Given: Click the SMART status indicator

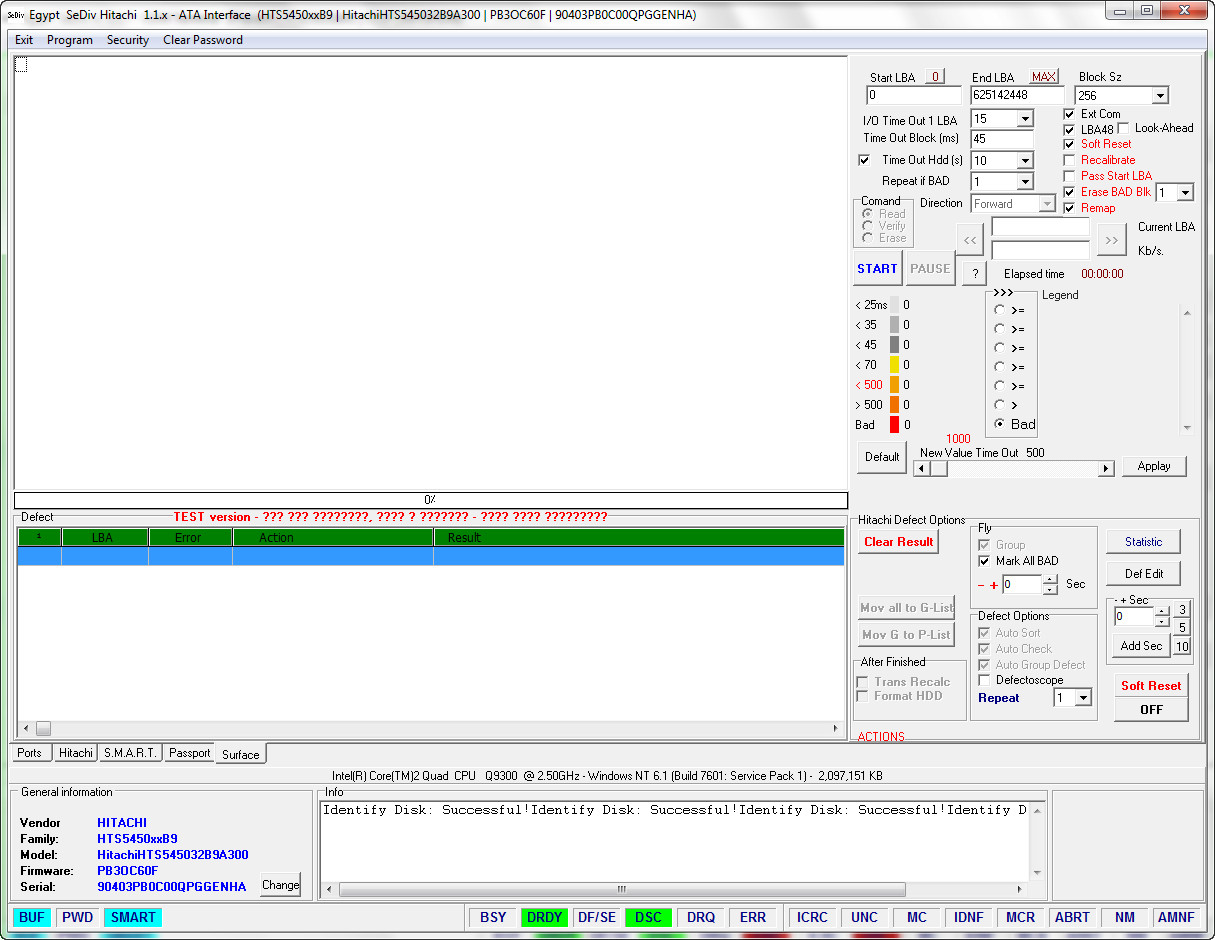Looking at the screenshot, I should click(133, 917).
